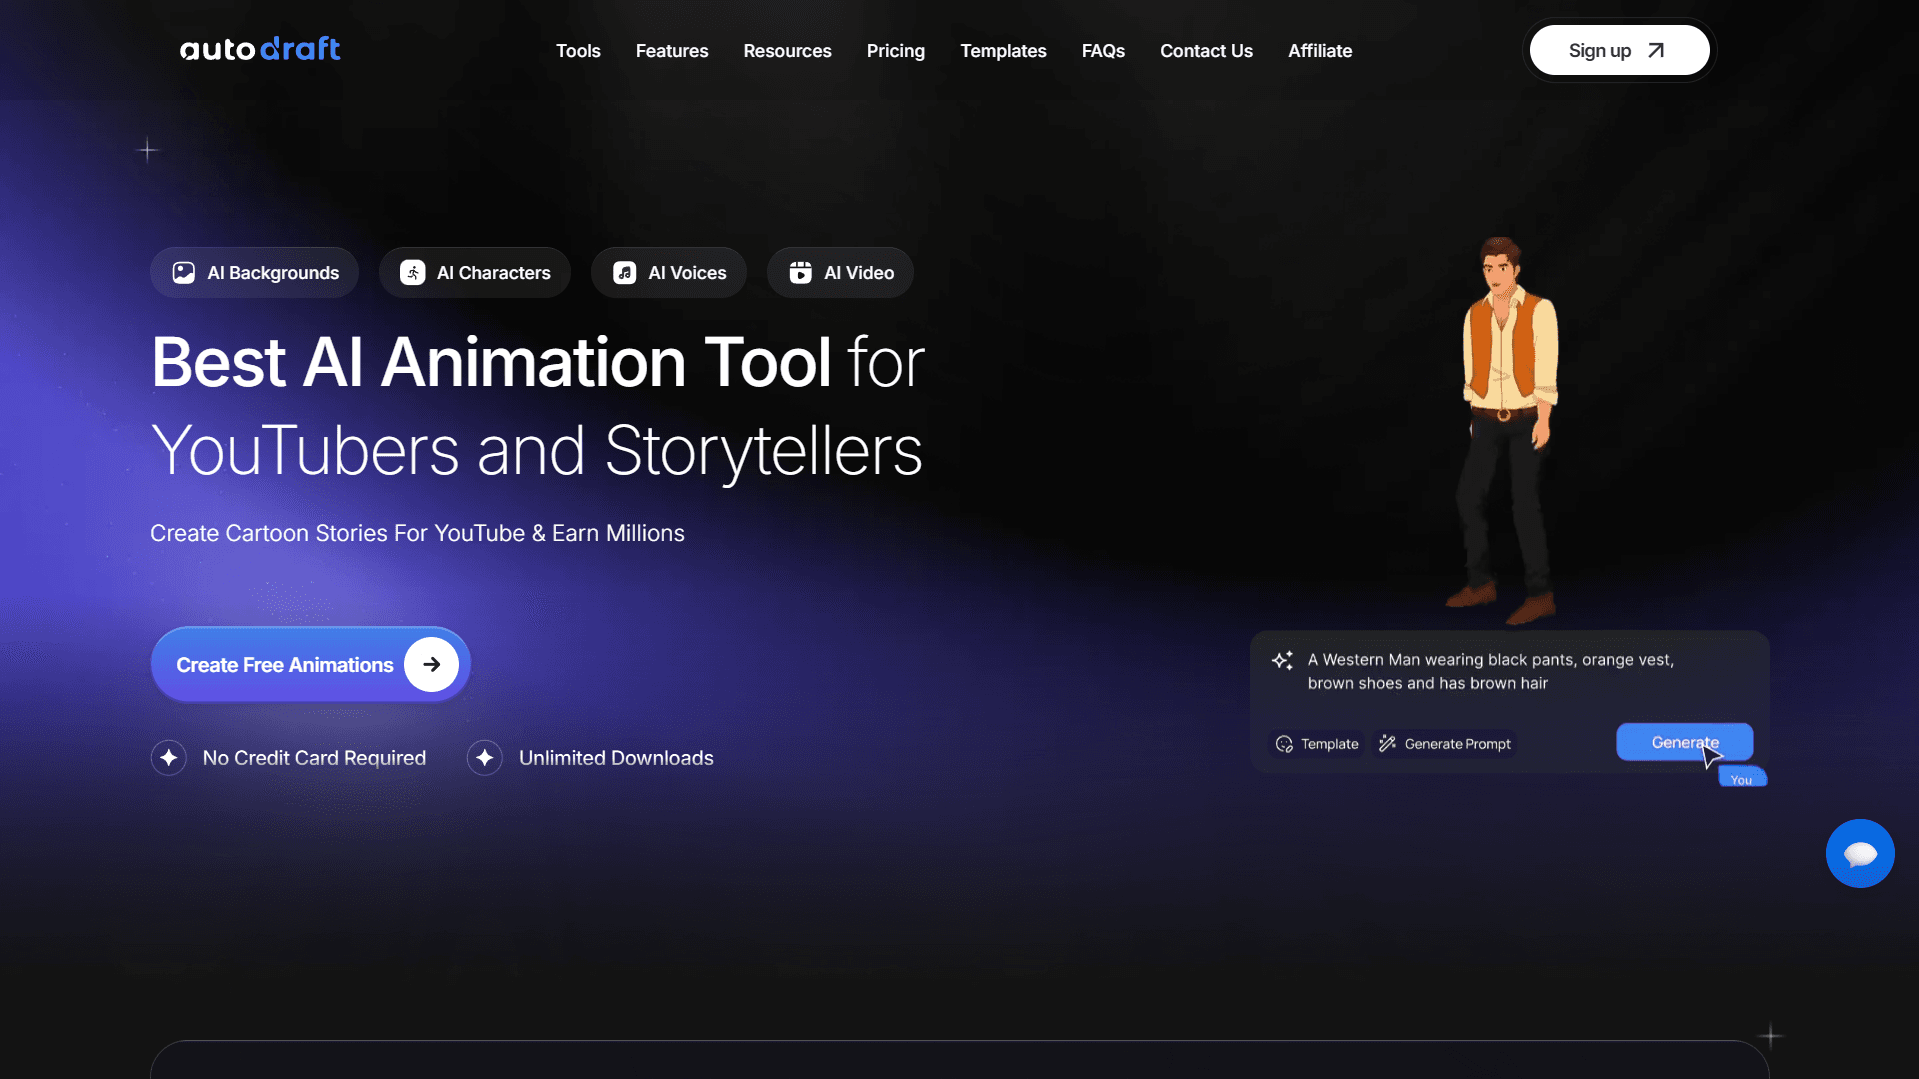
Task: Click the AI Video clapperboard icon
Action: pos(800,273)
